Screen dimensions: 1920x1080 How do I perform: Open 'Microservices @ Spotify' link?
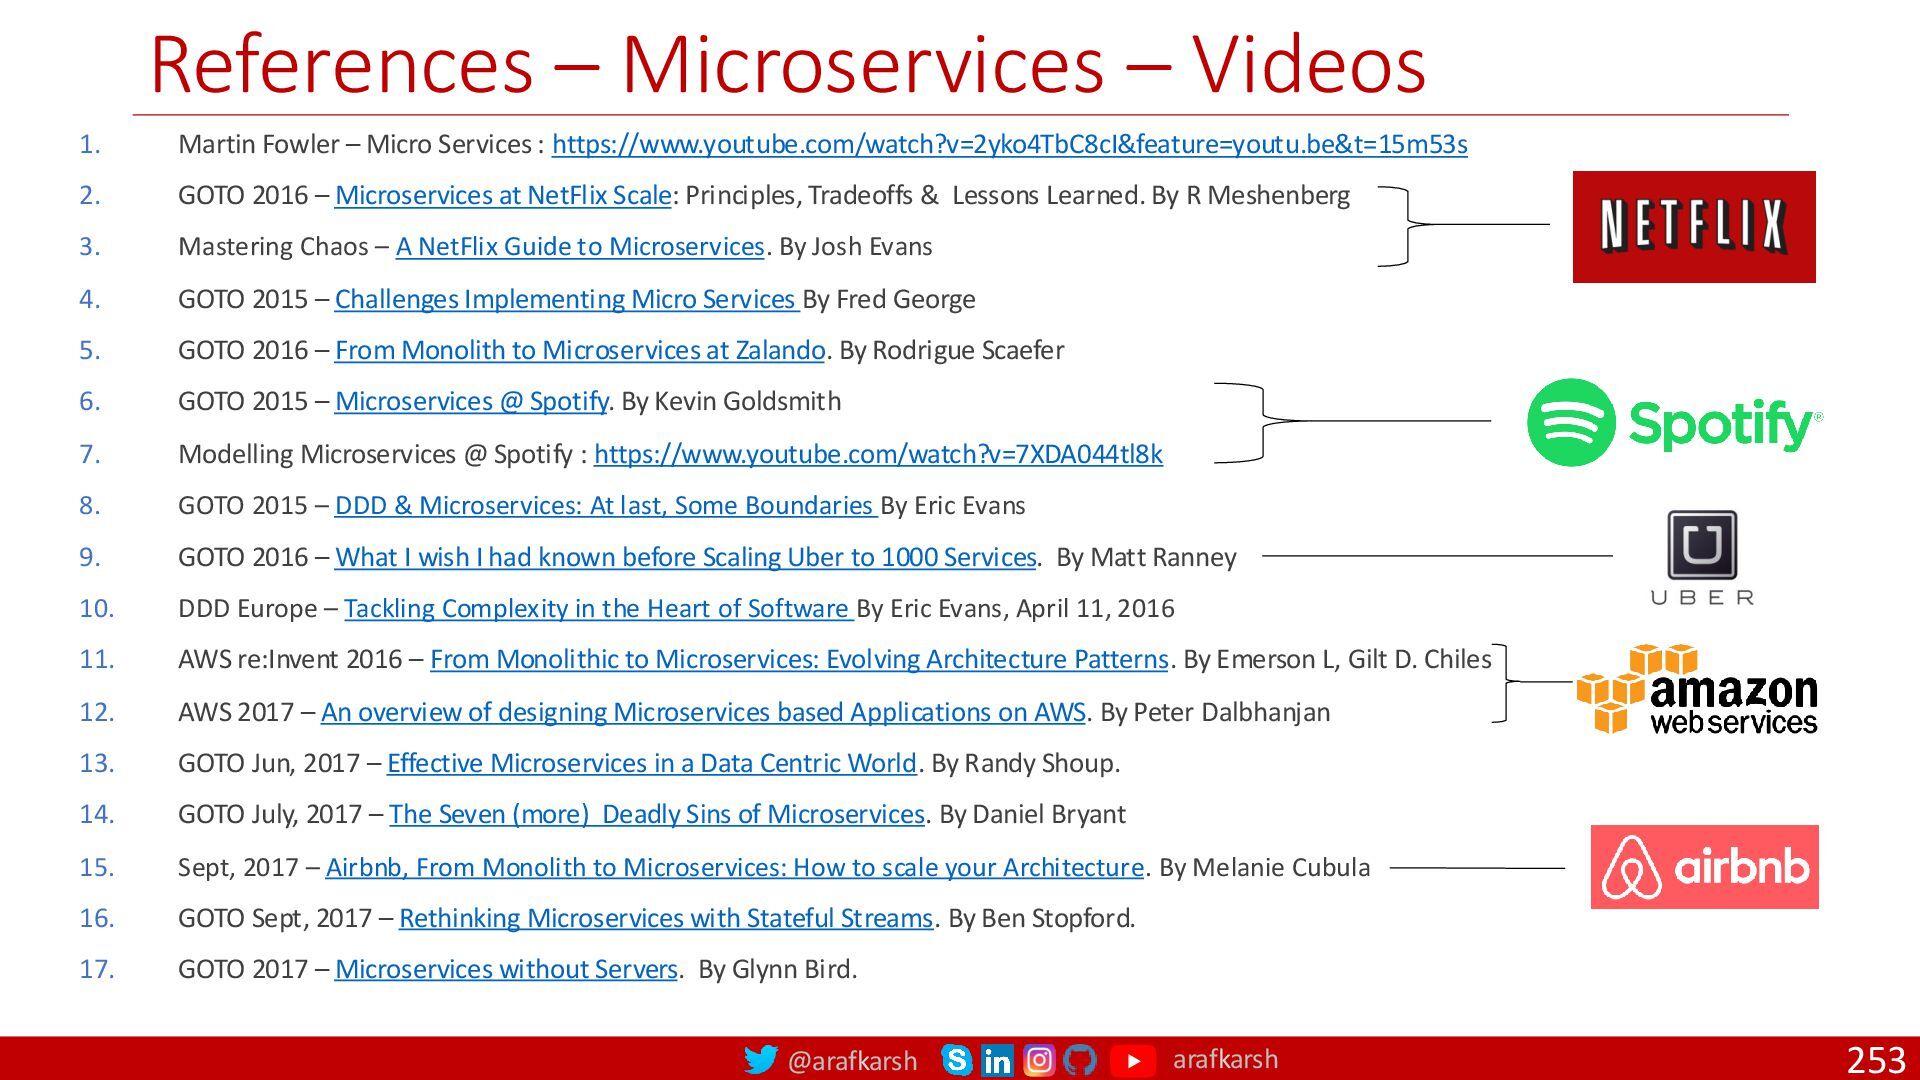coord(472,401)
